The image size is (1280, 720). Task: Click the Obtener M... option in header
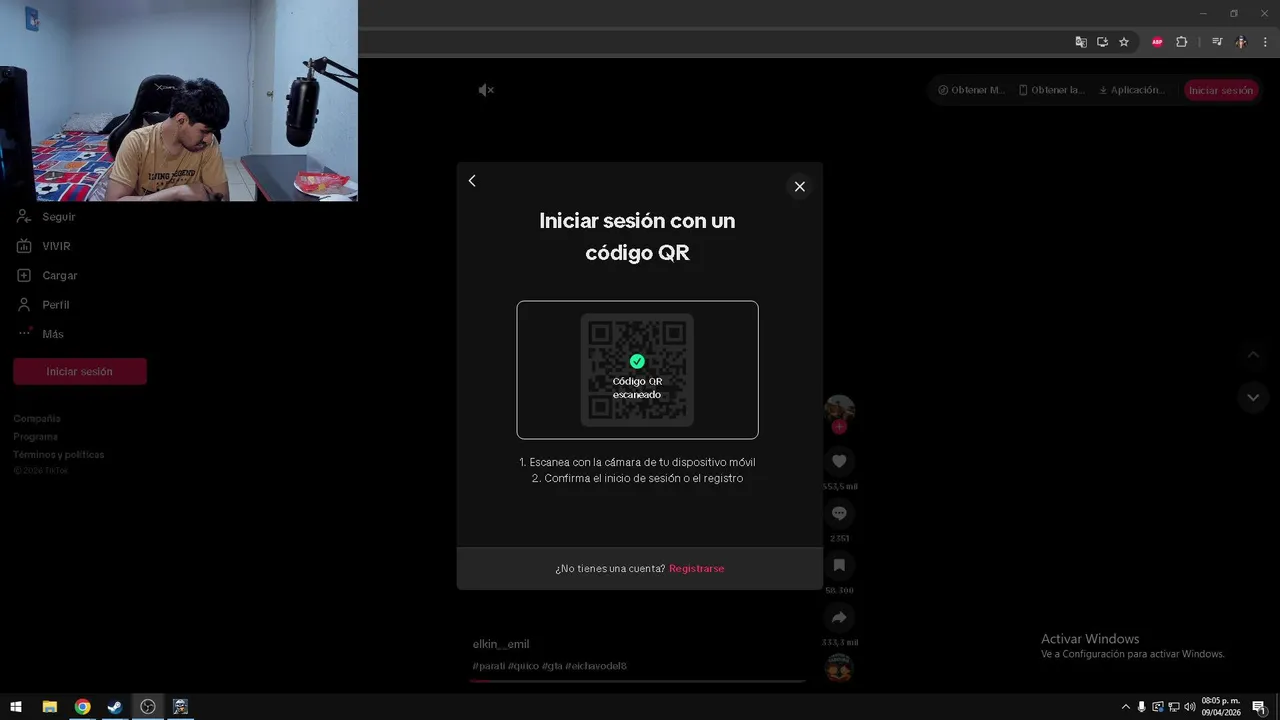[971, 90]
